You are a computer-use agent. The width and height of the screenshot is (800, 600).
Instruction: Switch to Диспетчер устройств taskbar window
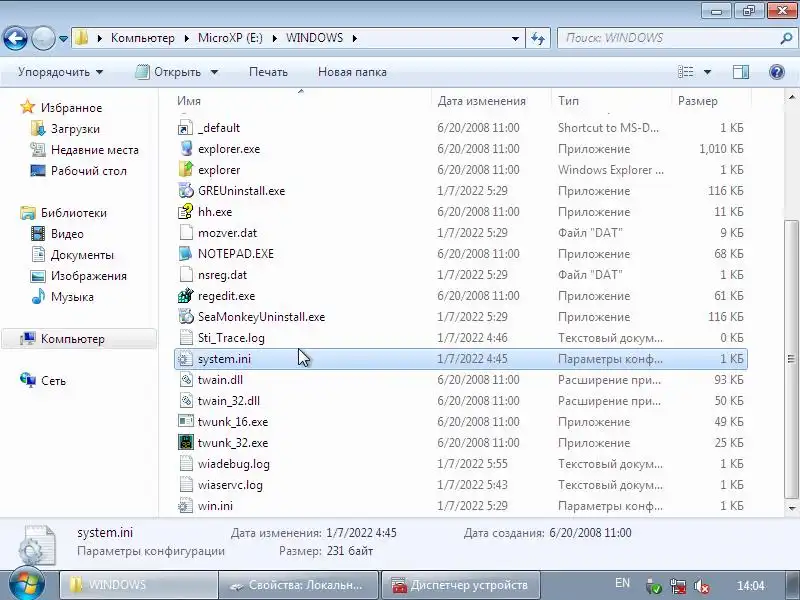point(461,585)
